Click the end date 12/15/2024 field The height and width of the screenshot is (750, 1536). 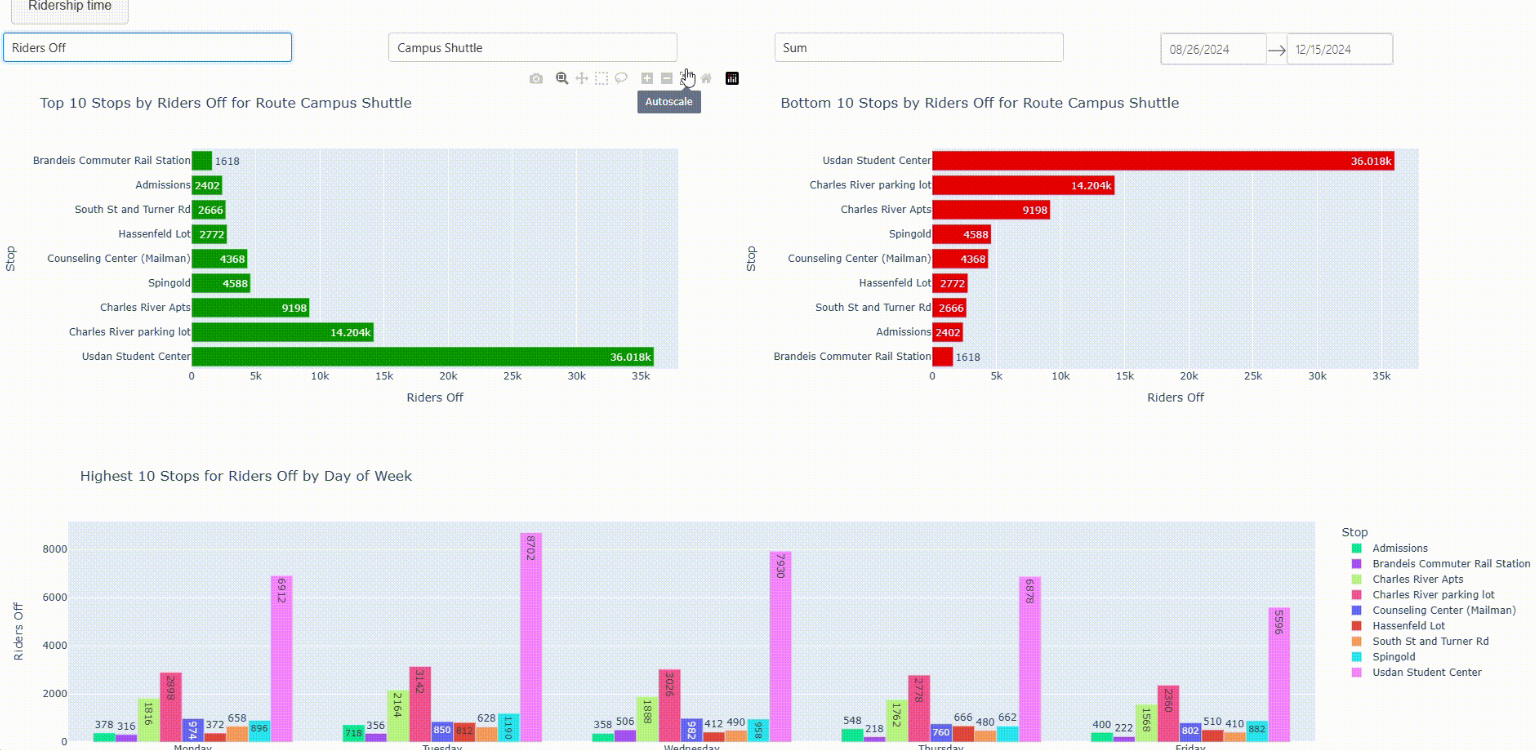coord(1338,49)
